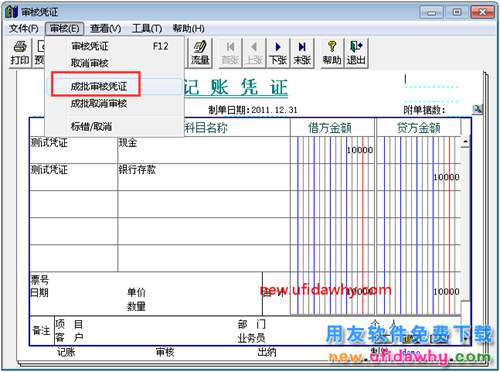Screen dimensions: 500x372
Task: Click credit amount 10000 in 银行存款 row
Action: (x=446, y=177)
